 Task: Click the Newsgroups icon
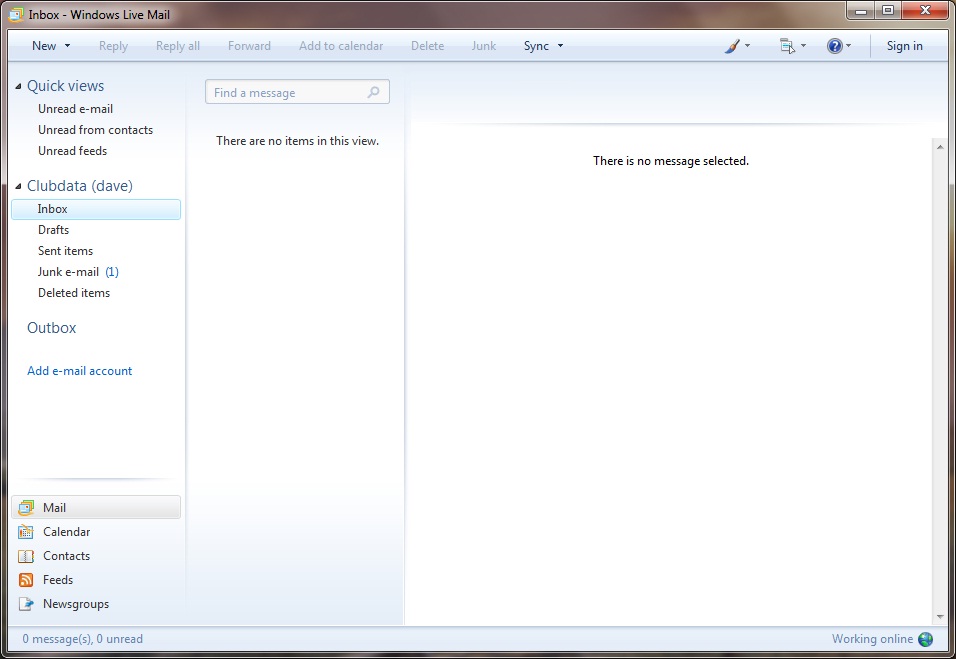point(26,604)
